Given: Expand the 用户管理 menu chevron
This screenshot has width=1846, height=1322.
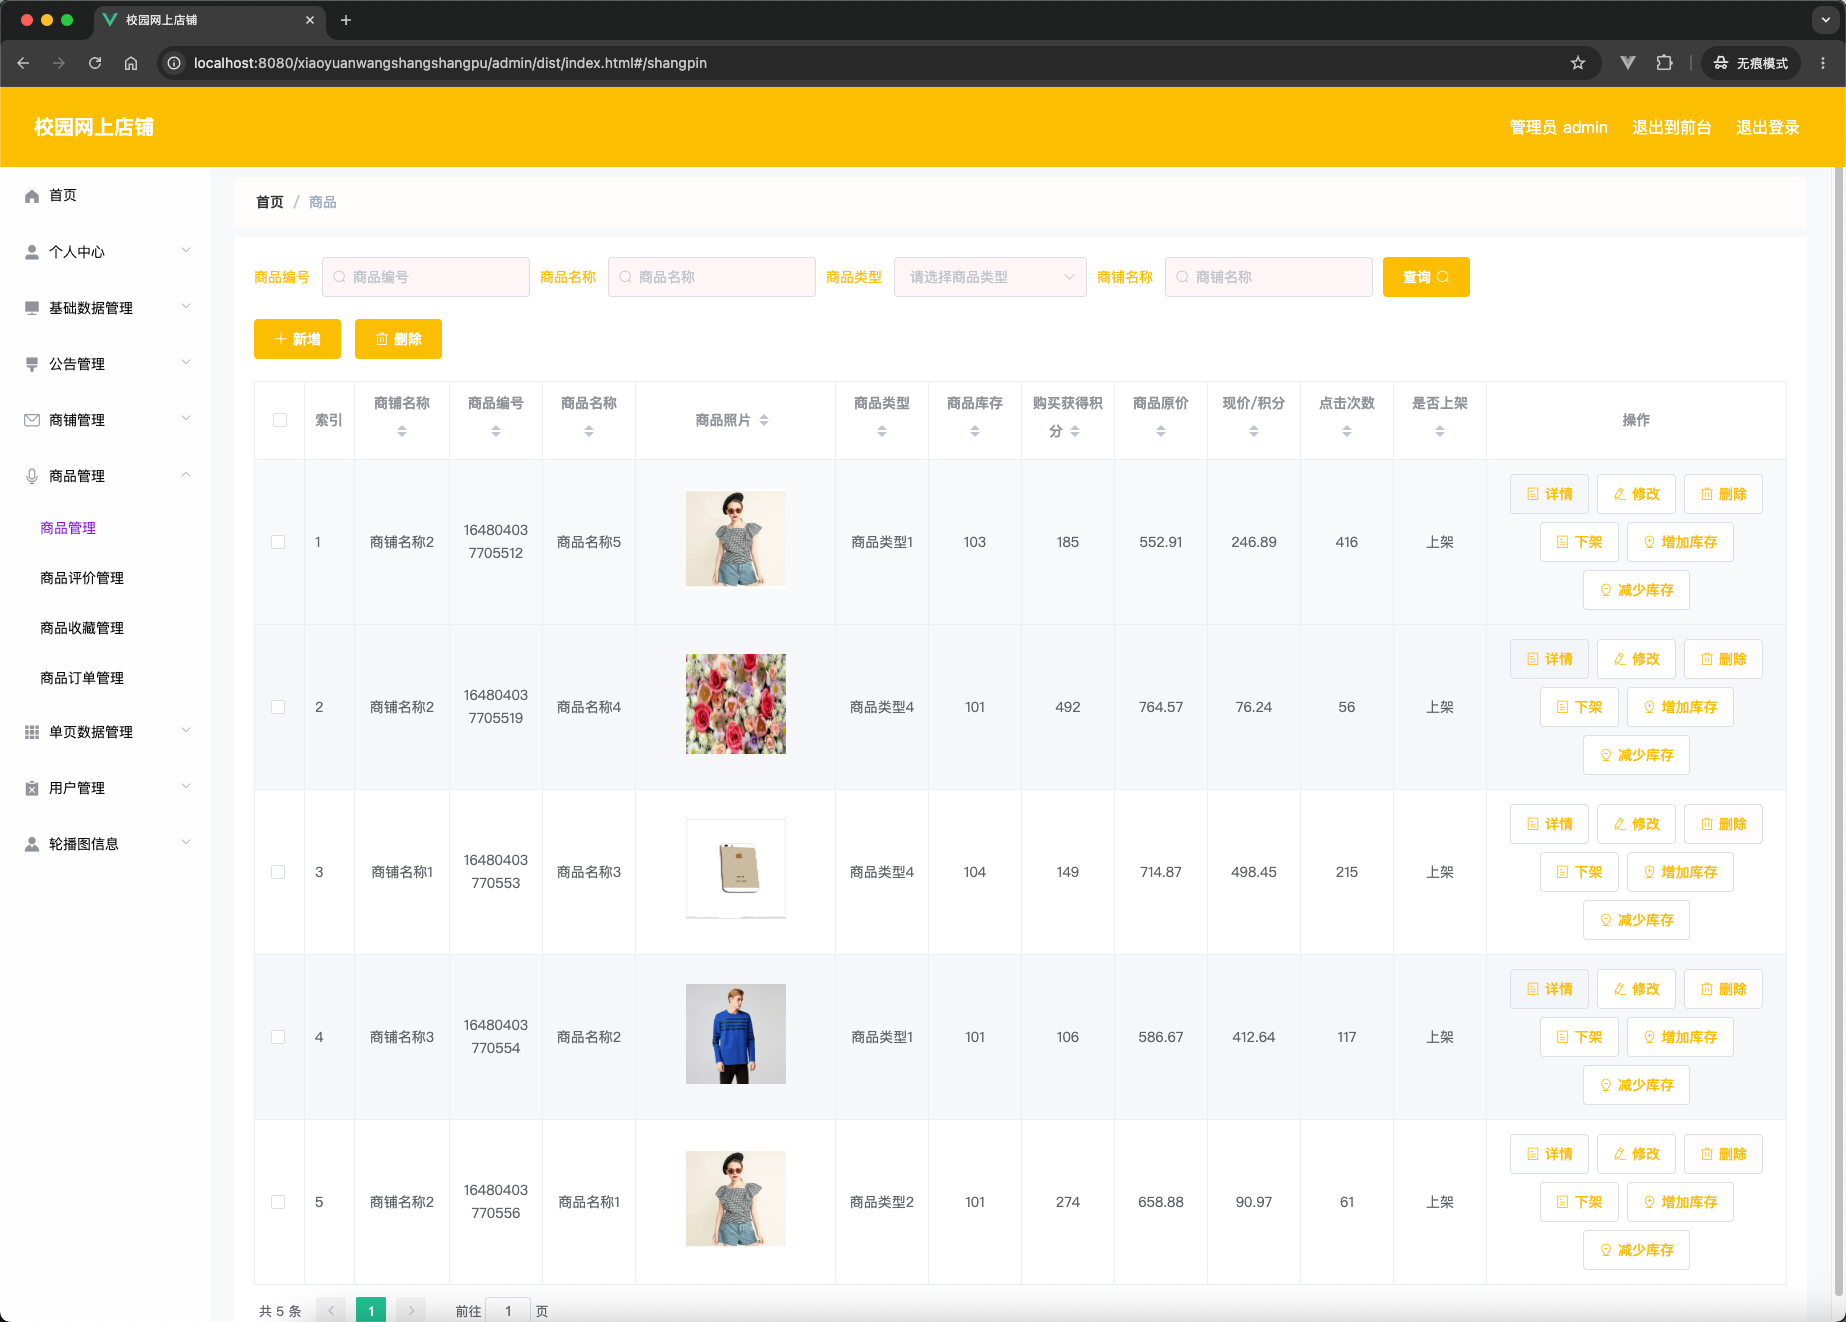Looking at the screenshot, I should point(186,786).
